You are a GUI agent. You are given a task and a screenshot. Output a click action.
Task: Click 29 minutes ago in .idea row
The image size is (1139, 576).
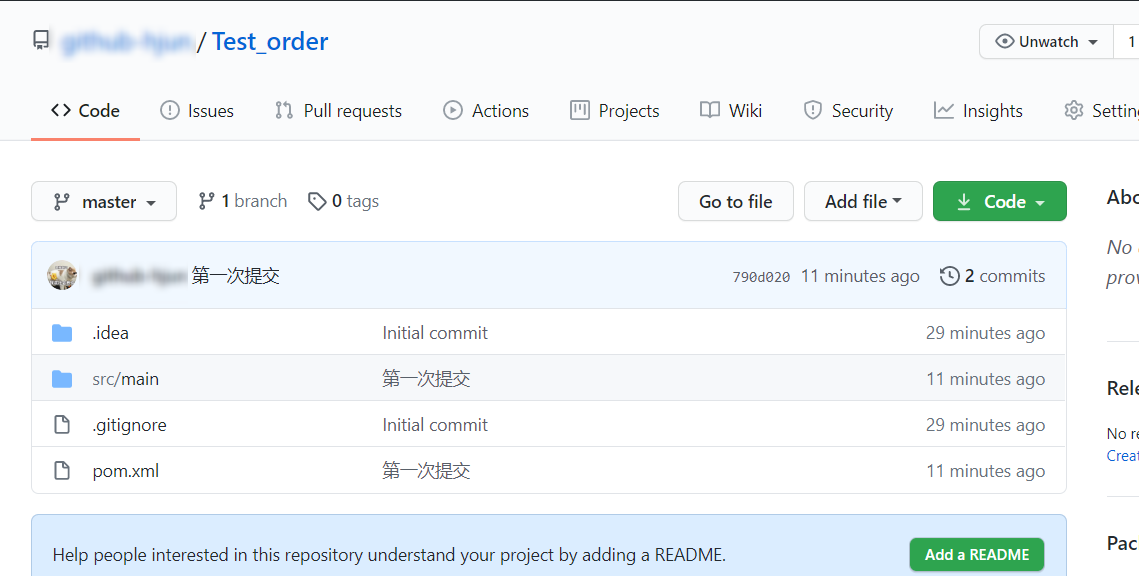[x=986, y=333]
